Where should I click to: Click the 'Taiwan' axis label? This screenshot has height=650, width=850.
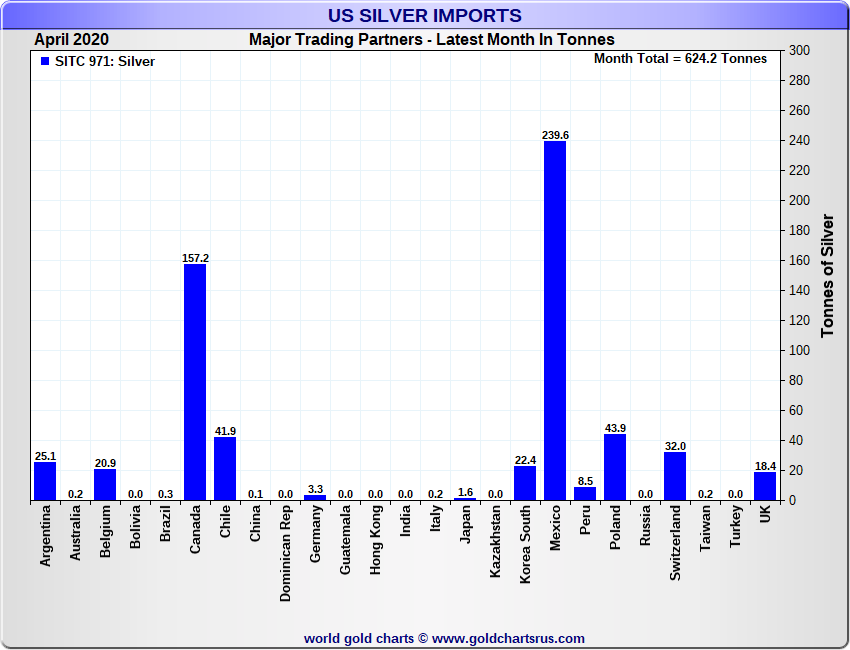(x=705, y=528)
